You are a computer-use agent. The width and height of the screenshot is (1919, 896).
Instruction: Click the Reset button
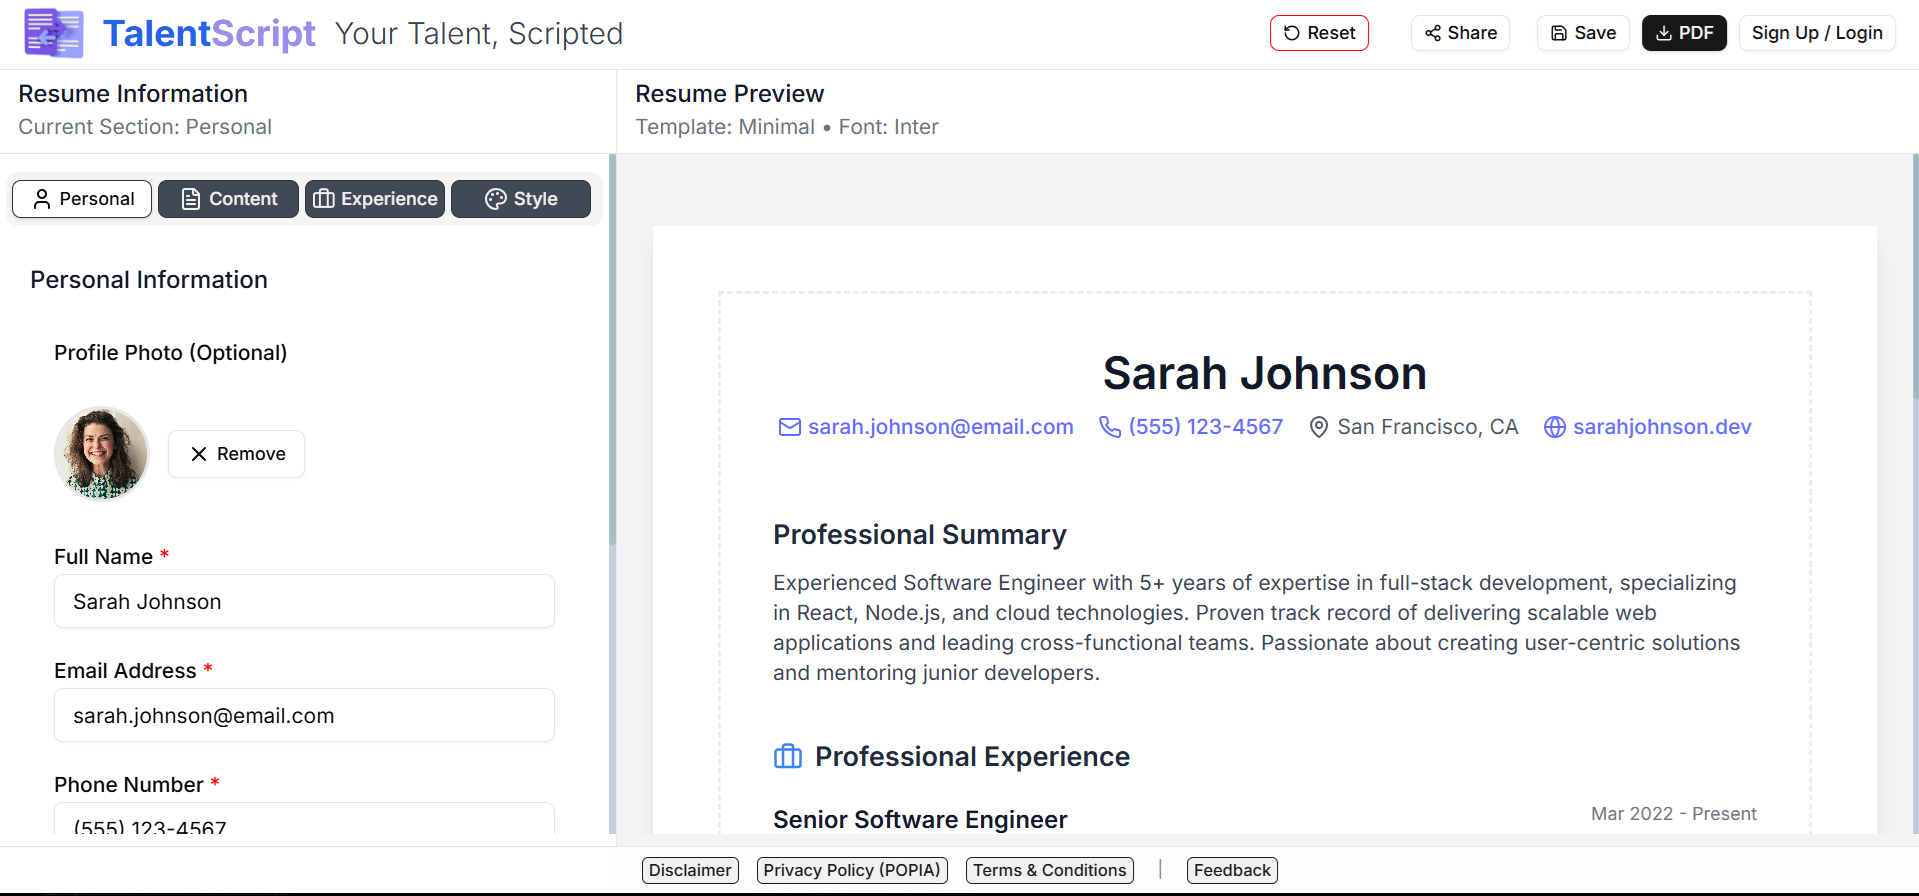(1319, 33)
